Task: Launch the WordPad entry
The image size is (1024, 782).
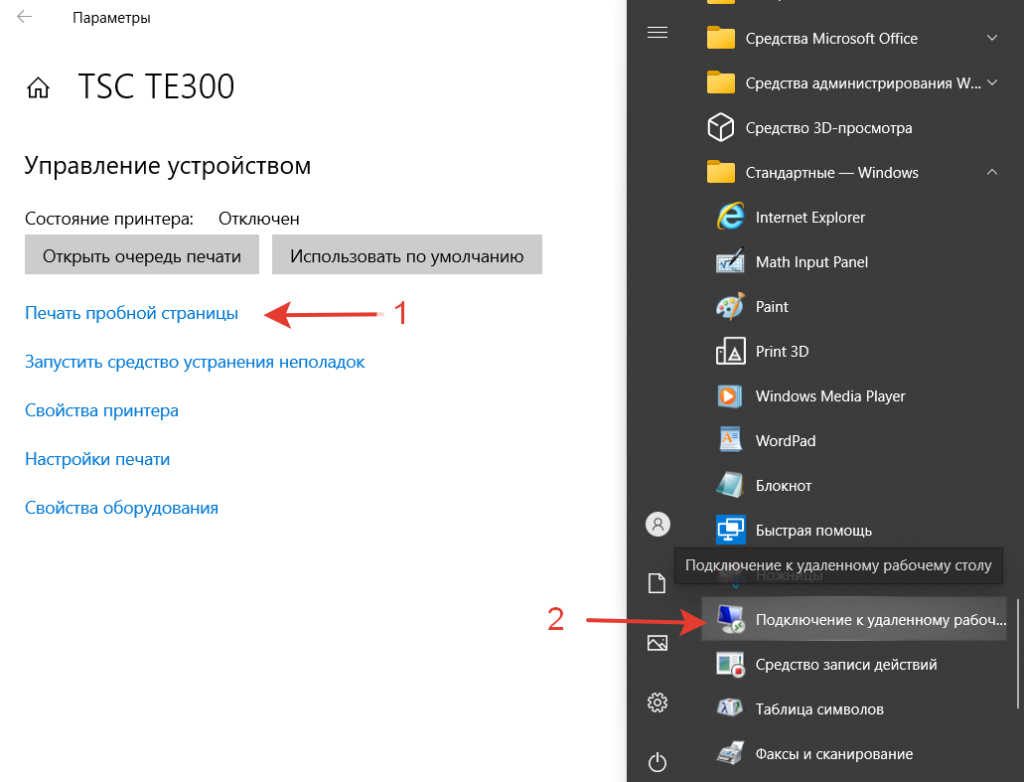Action: pos(854,440)
